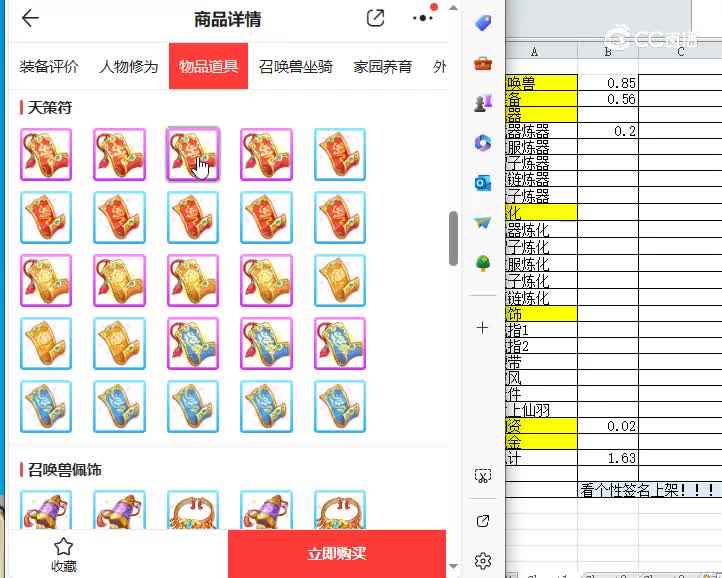Image resolution: width=722 pixels, height=578 pixels.
Task: Click the first necklace item under 召唤兽佩饰
Action: pos(193,510)
